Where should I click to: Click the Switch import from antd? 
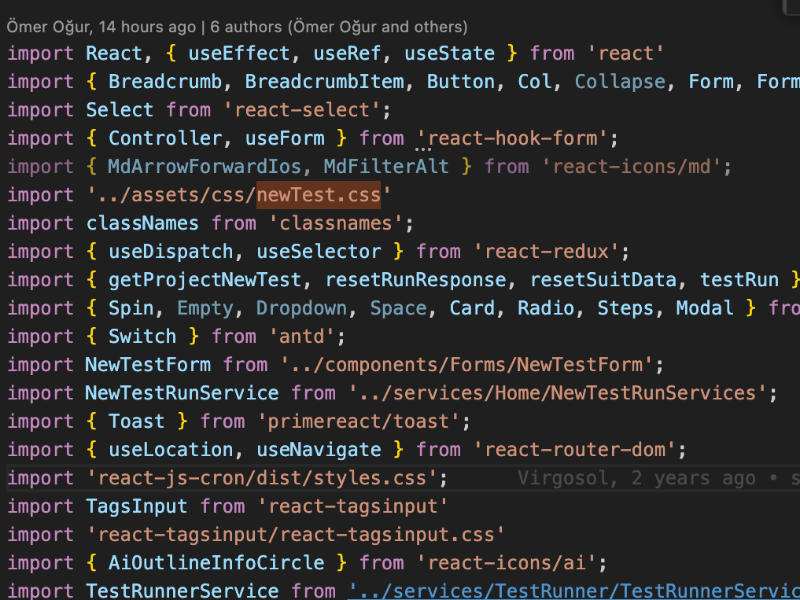tap(141, 336)
